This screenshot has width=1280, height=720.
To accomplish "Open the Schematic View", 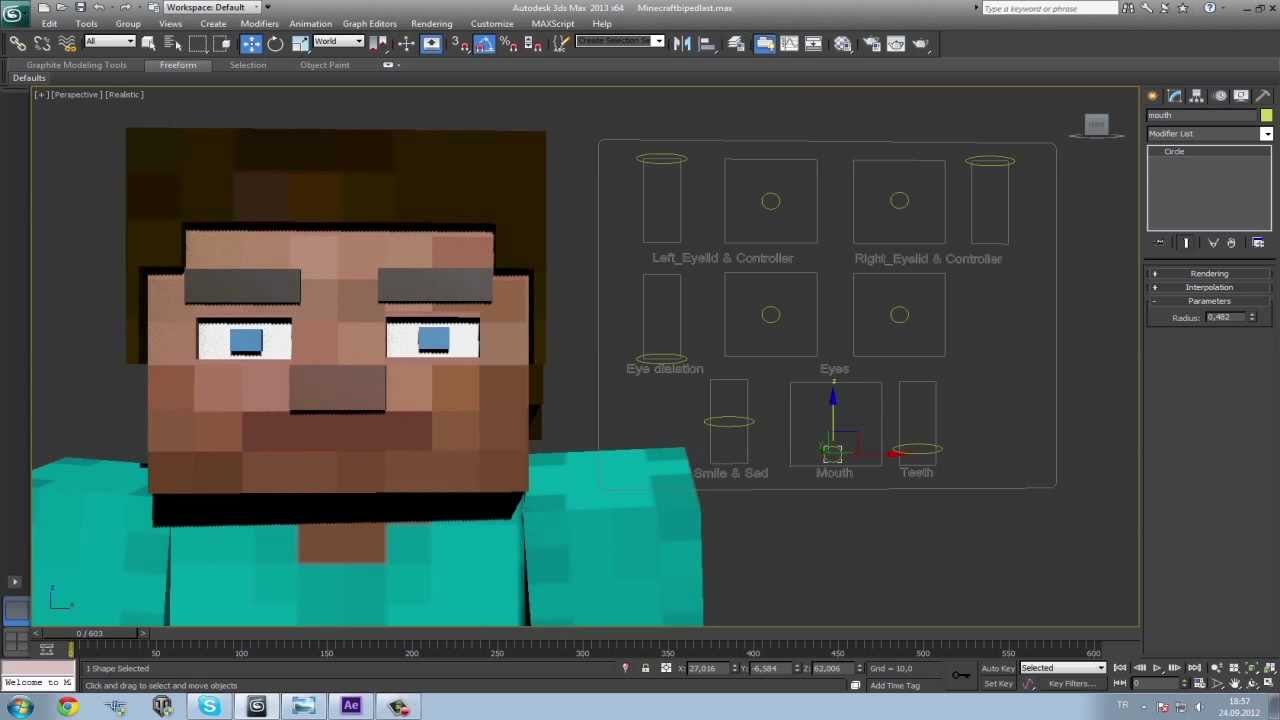I will pos(814,43).
